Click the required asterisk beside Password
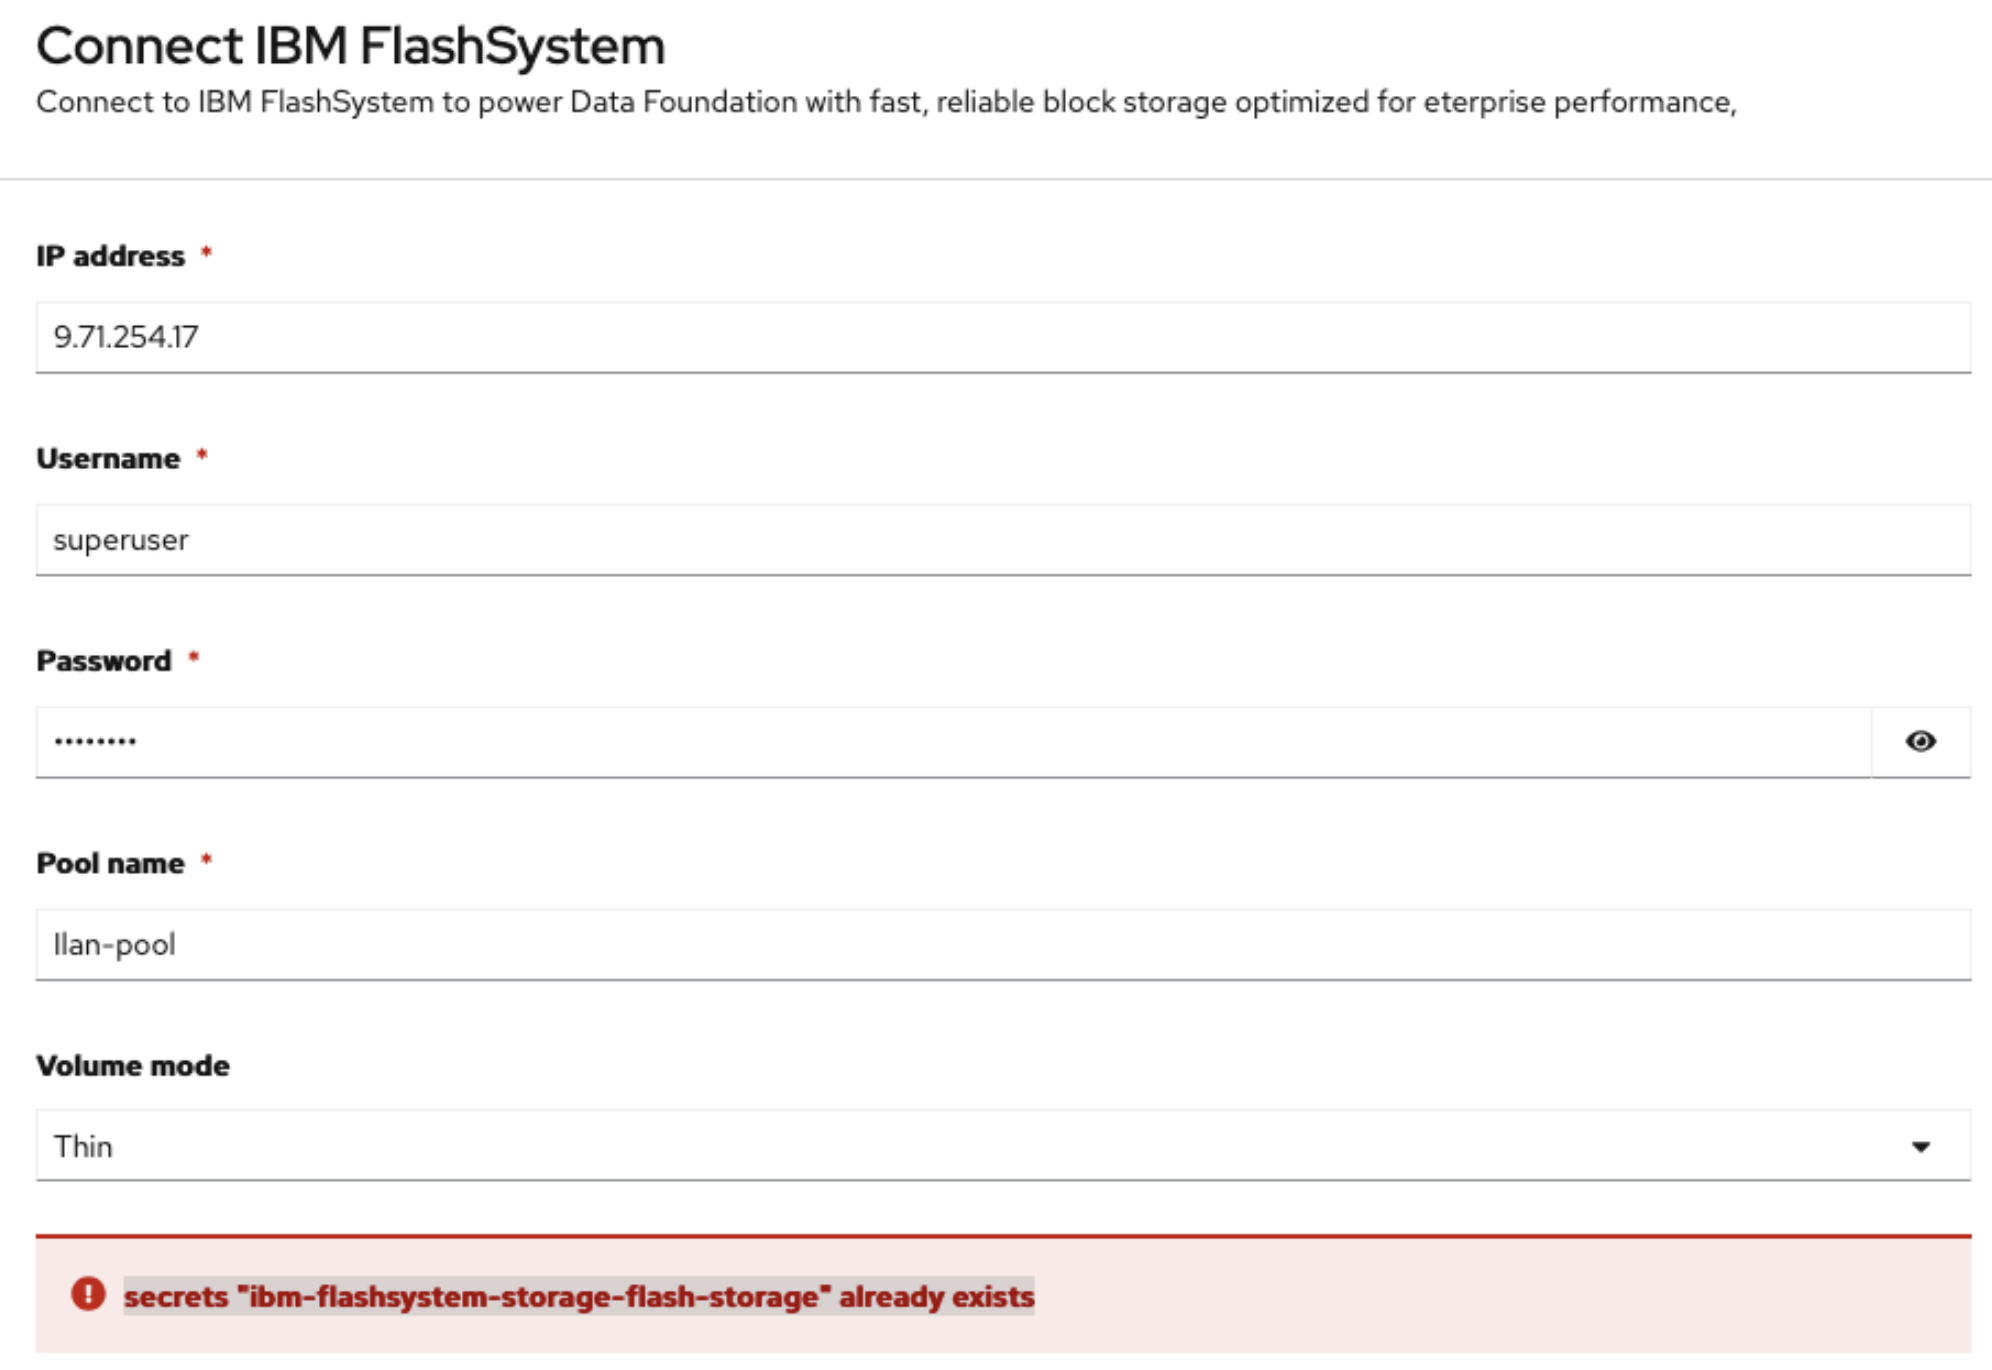 194,658
